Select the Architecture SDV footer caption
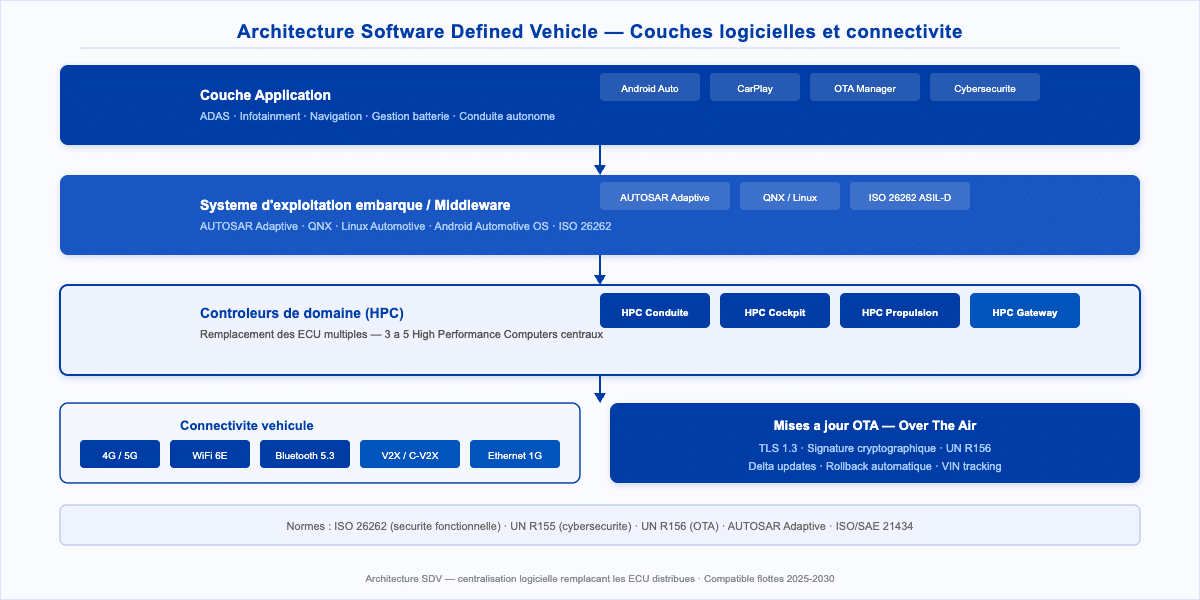This screenshot has height=600, width=1200. [600, 579]
